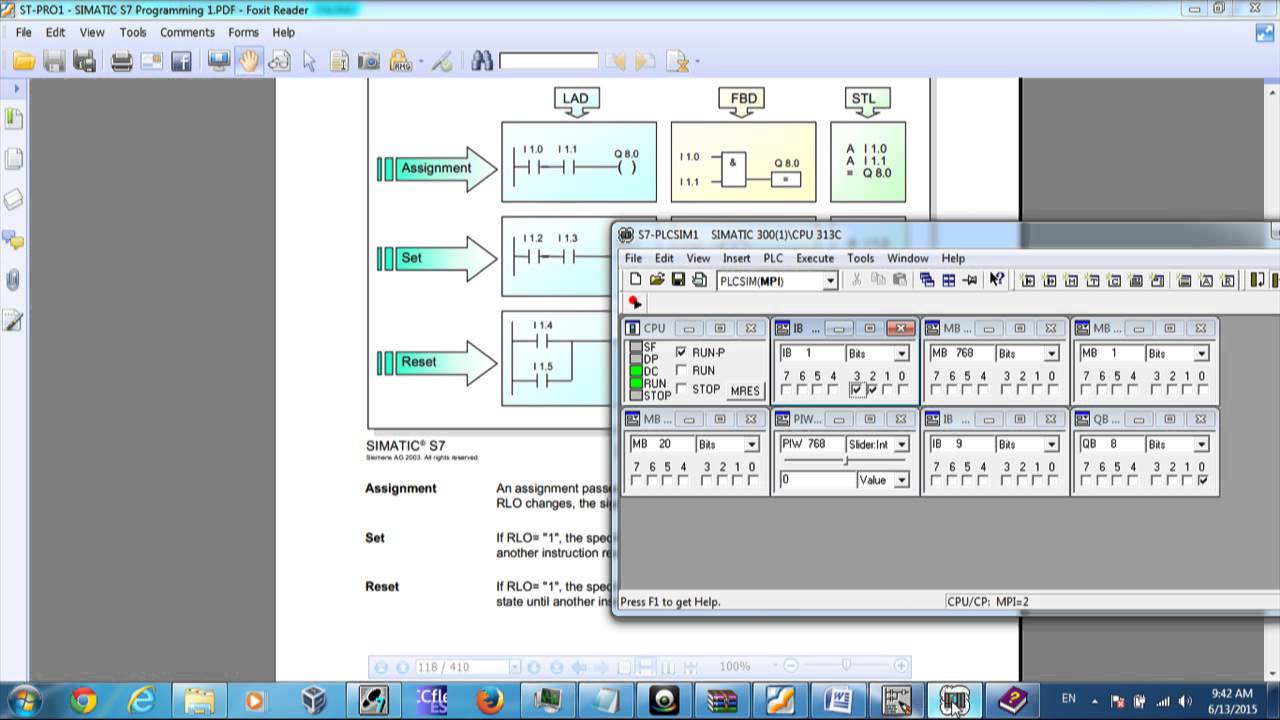The width and height of the screenshot is (1280, 720).
Task: Toggle bit 0 of QB 8
Action: [1202, 481]
